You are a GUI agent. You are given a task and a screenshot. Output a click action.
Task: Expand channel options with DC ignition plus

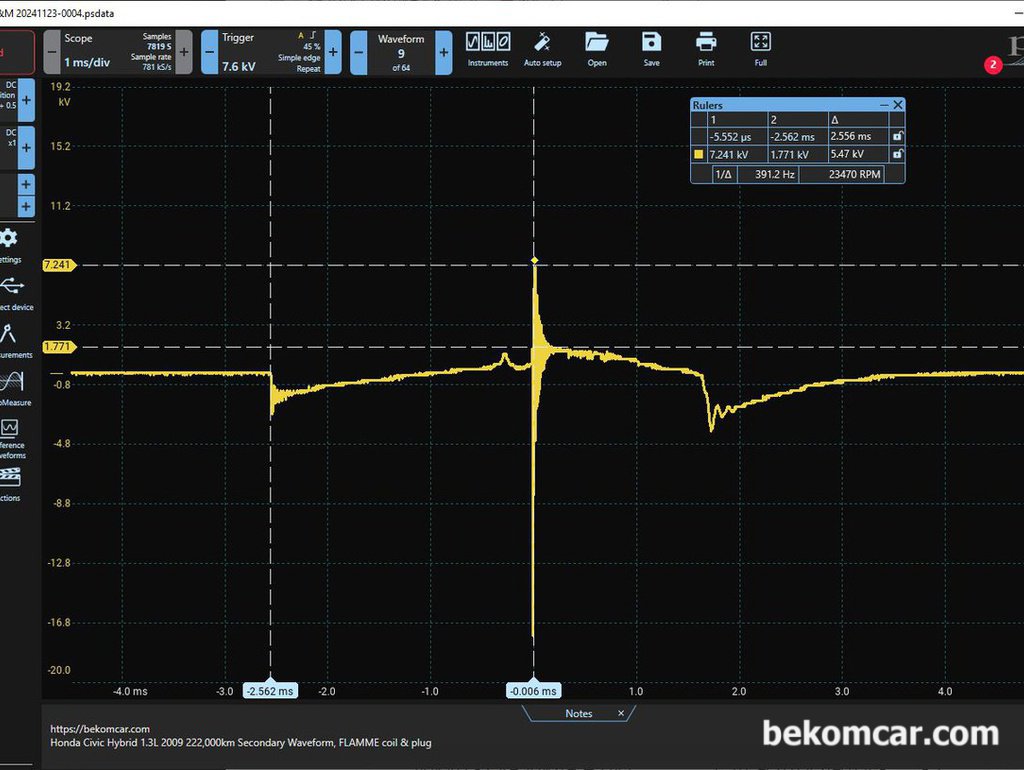26,100
